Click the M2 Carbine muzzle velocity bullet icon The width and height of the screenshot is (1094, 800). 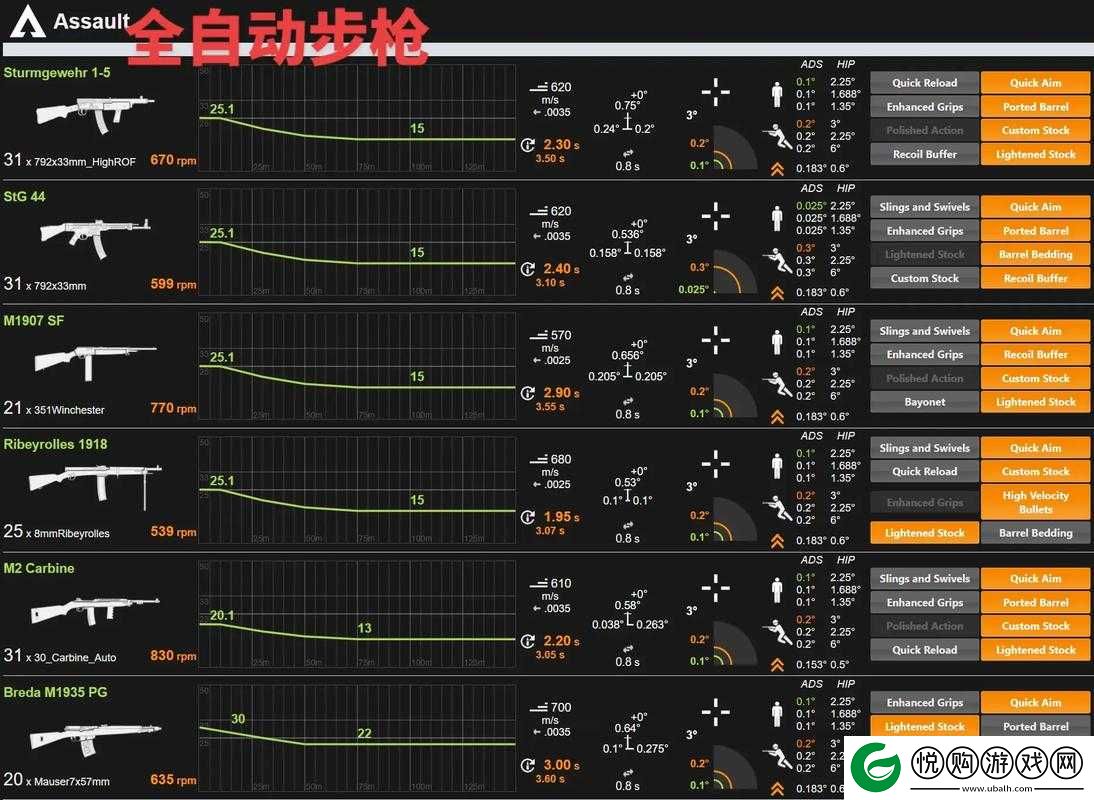(x=539, y=584)
